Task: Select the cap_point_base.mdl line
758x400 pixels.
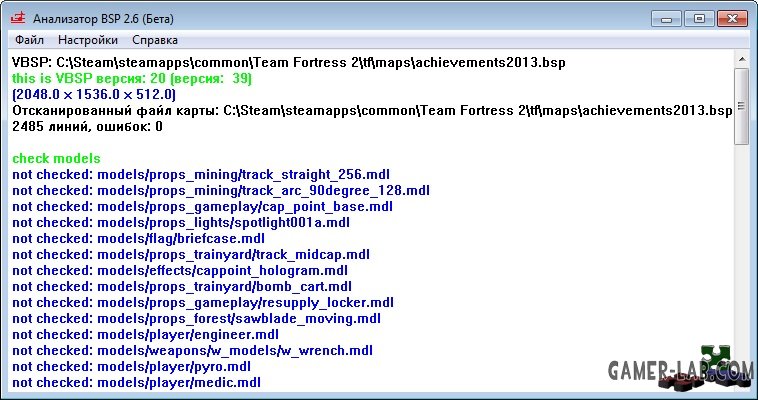Action: [x=202, y=207]
